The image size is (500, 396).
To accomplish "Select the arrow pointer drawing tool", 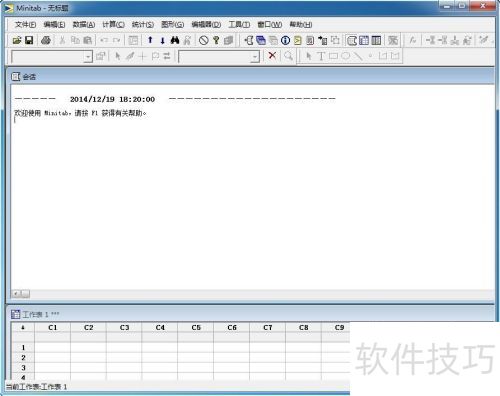I will point(309,56).
